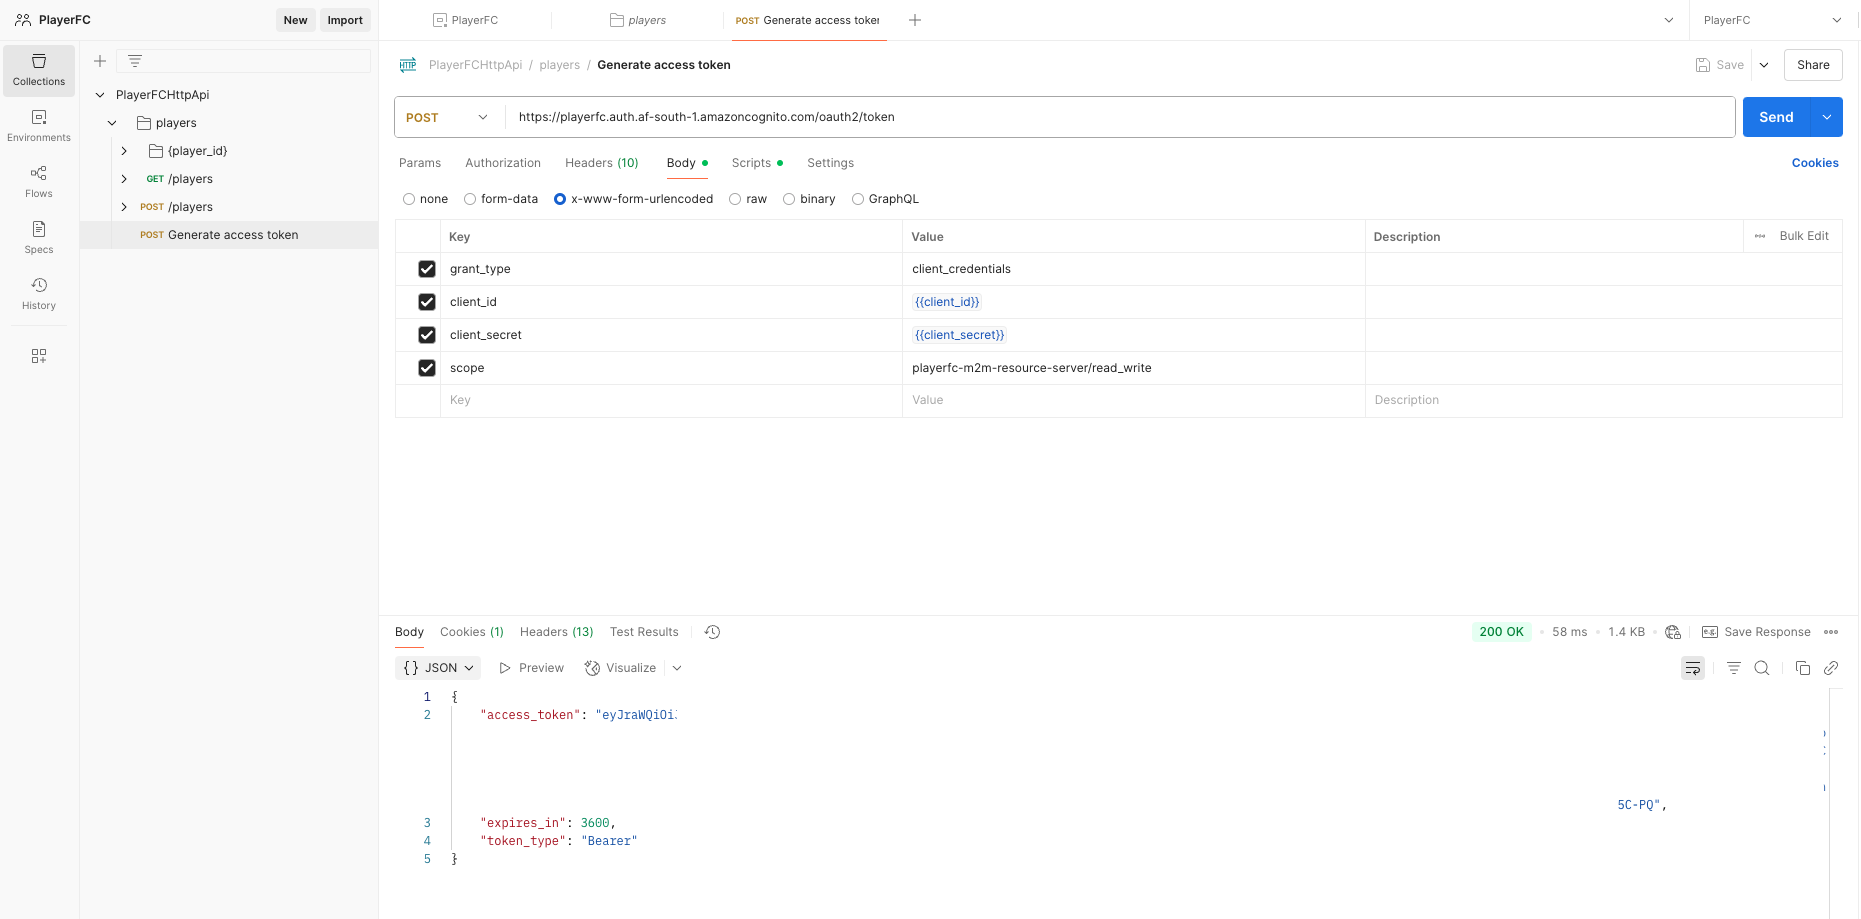The image size is (1861, 919).
Task: Open response Cookies (1) tab
Action: pyautogui.click(x=472, y=632)
